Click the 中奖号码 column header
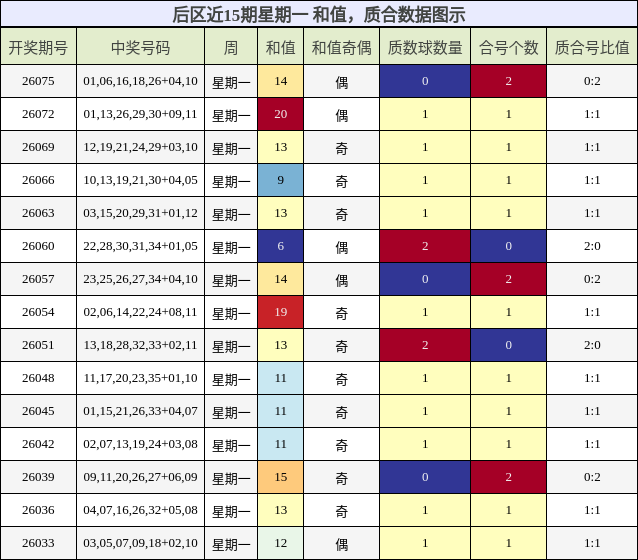Image resolution: width=638 pixels, height=560 pixels. (x=140, y=47)
